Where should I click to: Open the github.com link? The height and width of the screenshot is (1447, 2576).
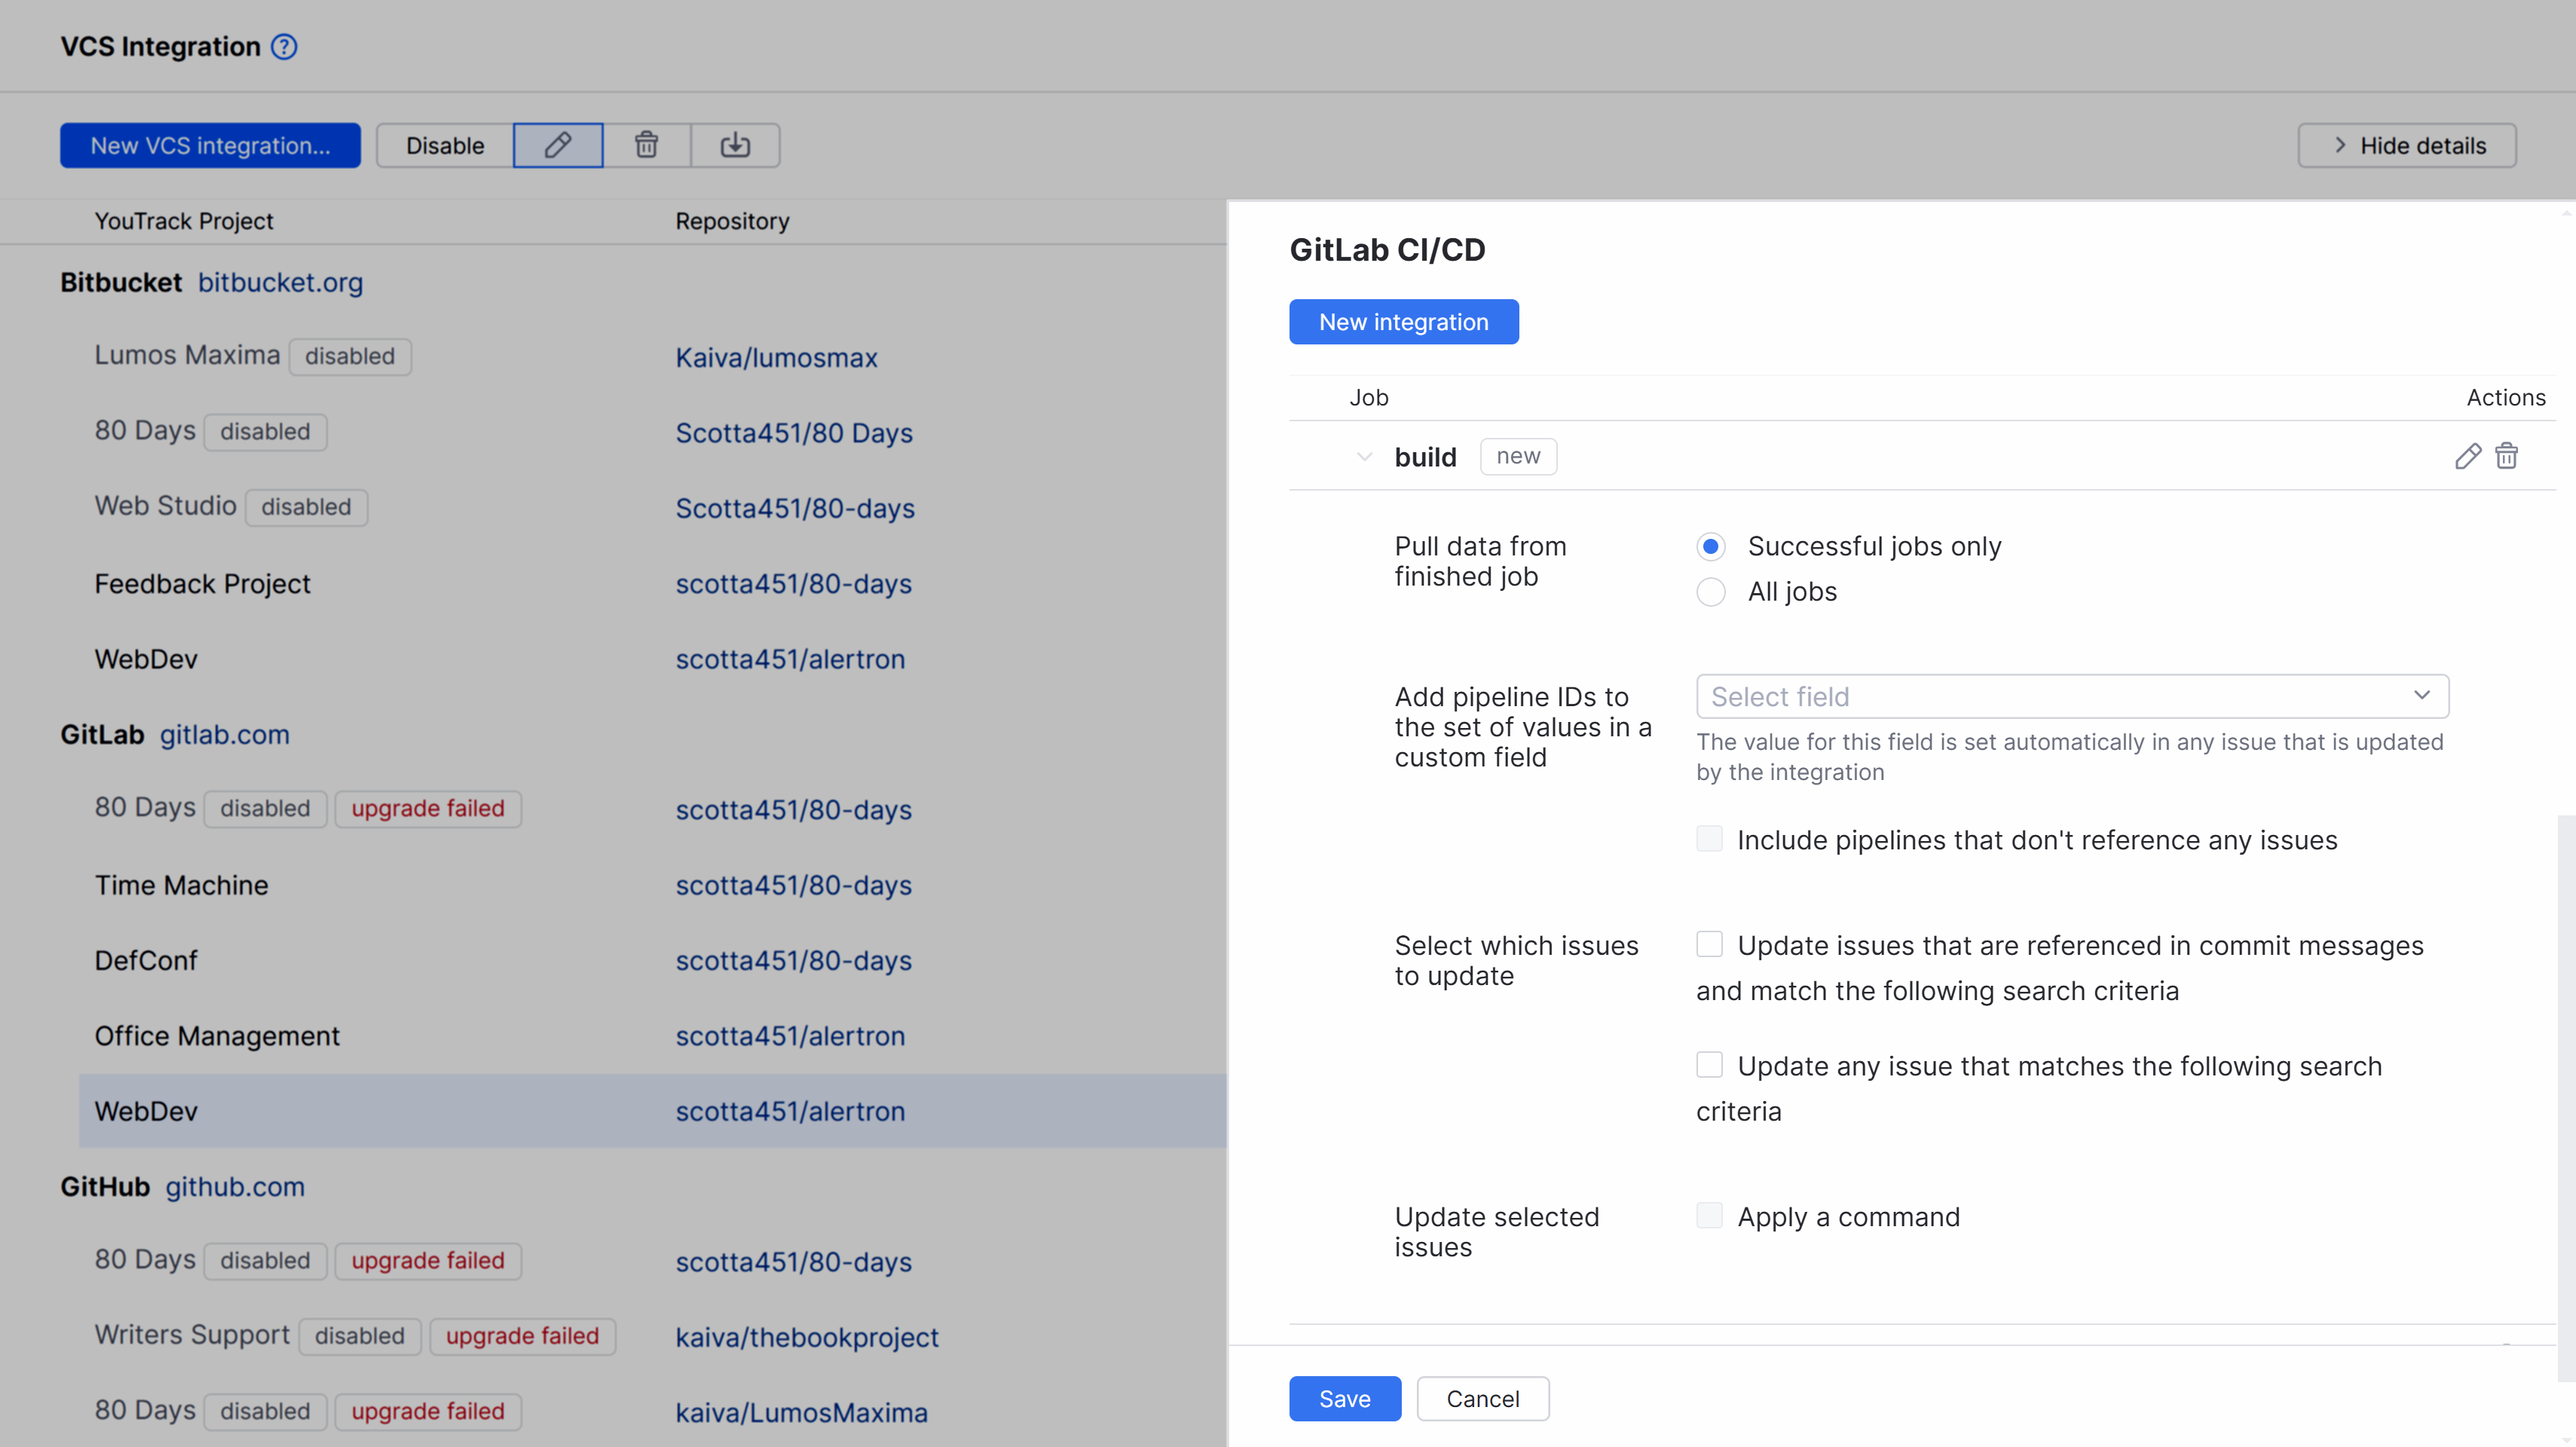click(x=235, y=1187)
